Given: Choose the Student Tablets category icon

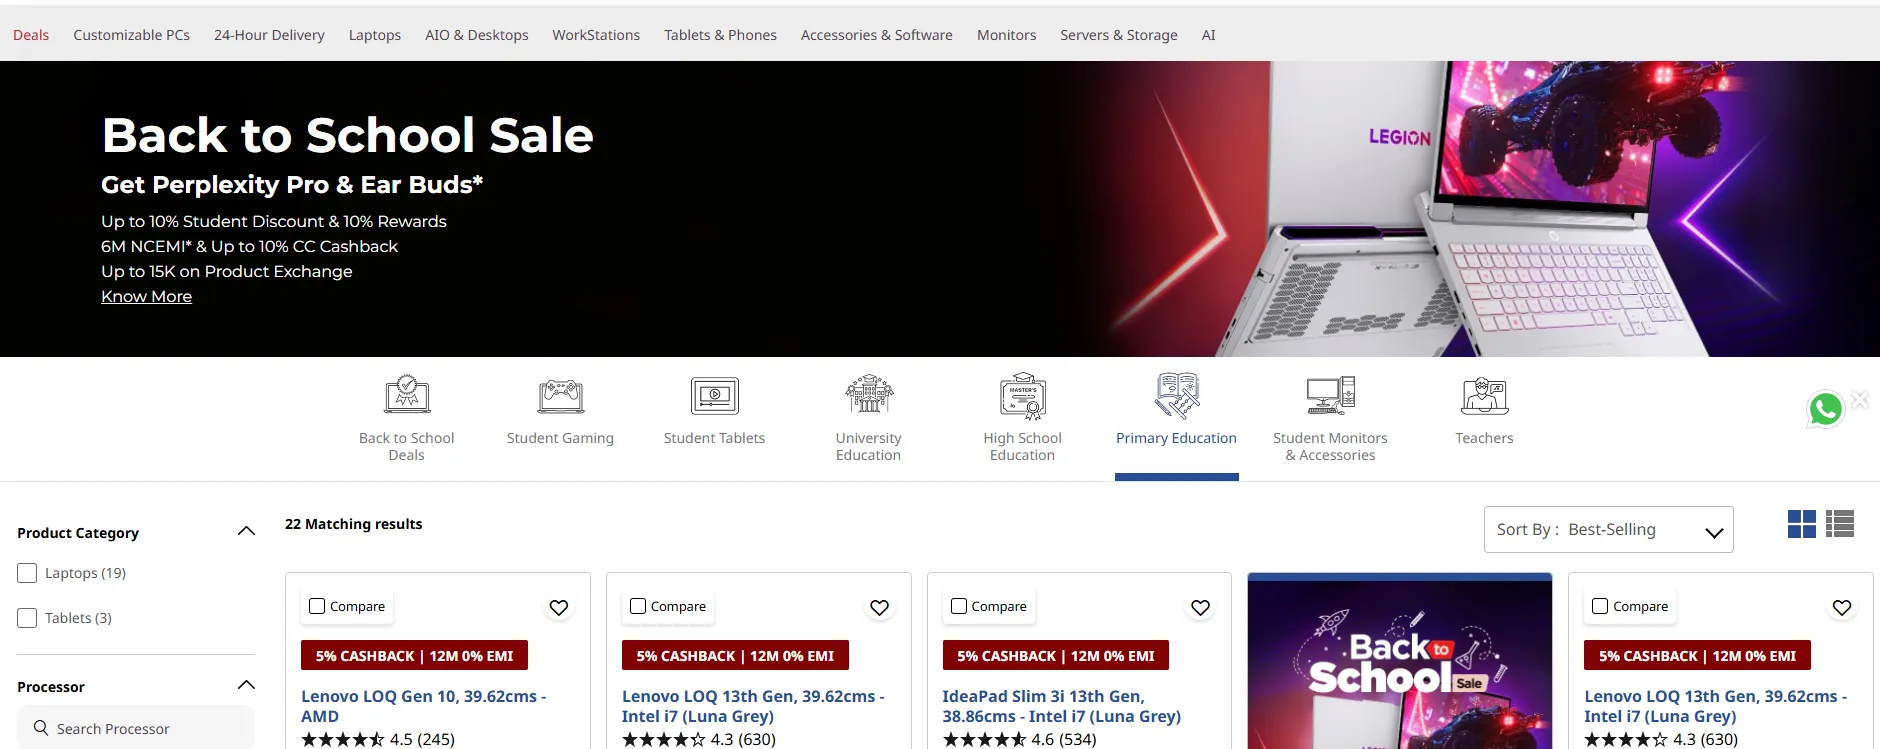Looking at the screenshot, I should tap(715, 396).
